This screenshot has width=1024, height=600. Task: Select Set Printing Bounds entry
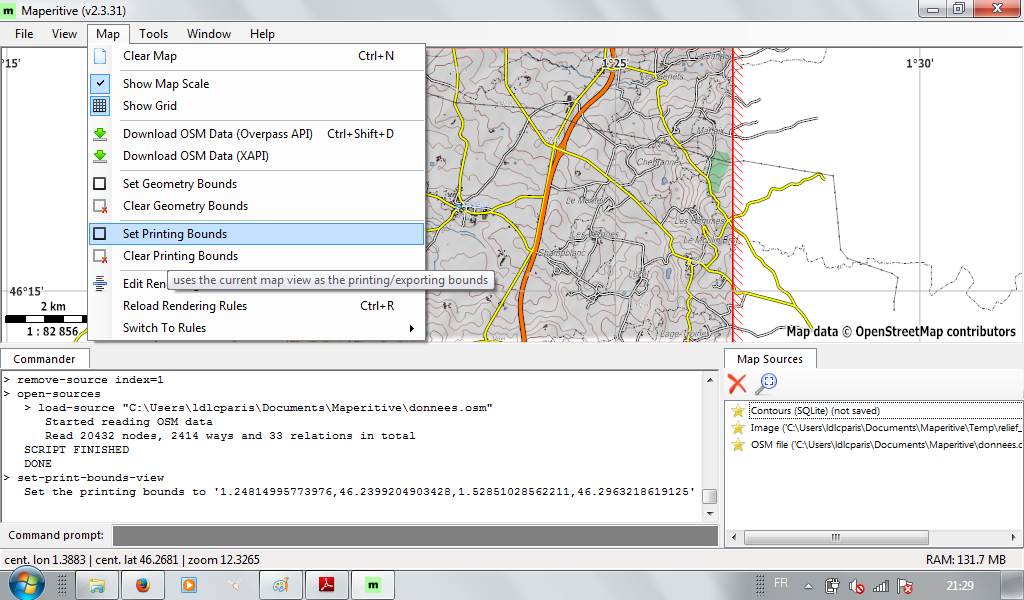[257, 234]
